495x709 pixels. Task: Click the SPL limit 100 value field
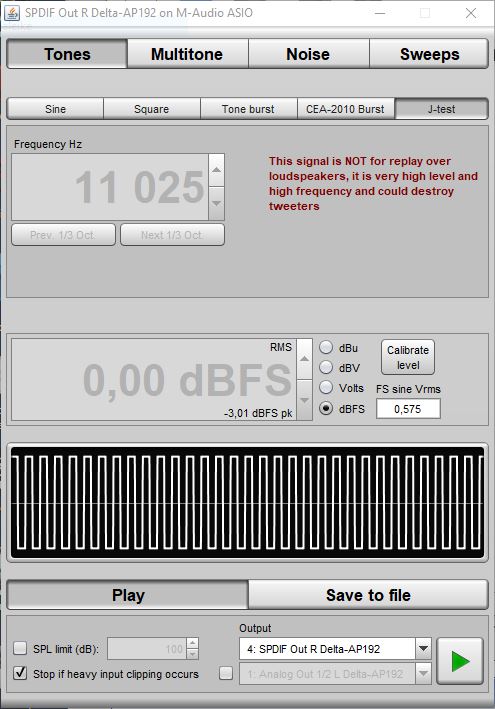point(147,649)
